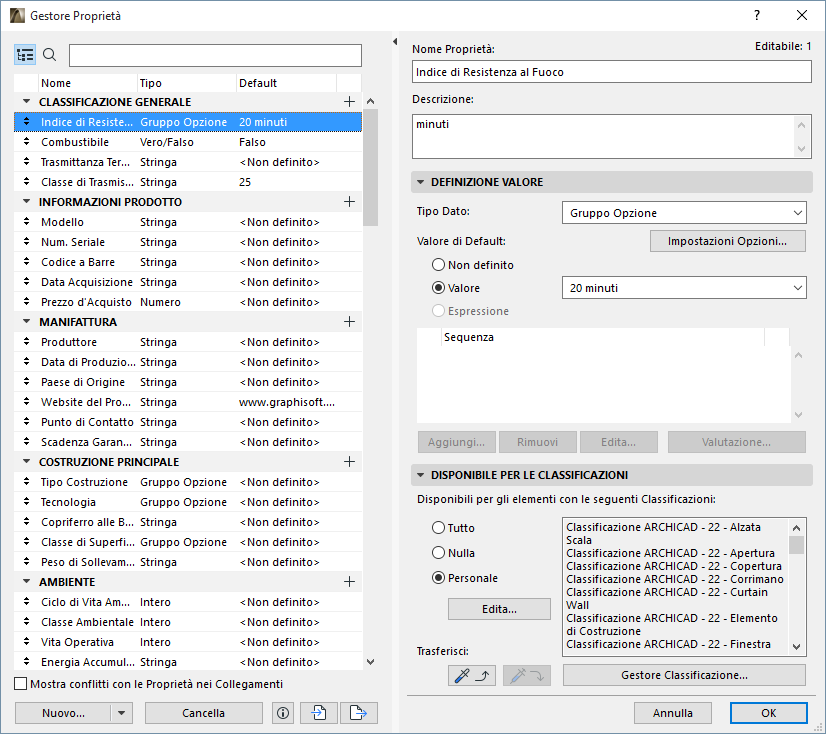Click the inject settings syringe icon

click(527, 676)
